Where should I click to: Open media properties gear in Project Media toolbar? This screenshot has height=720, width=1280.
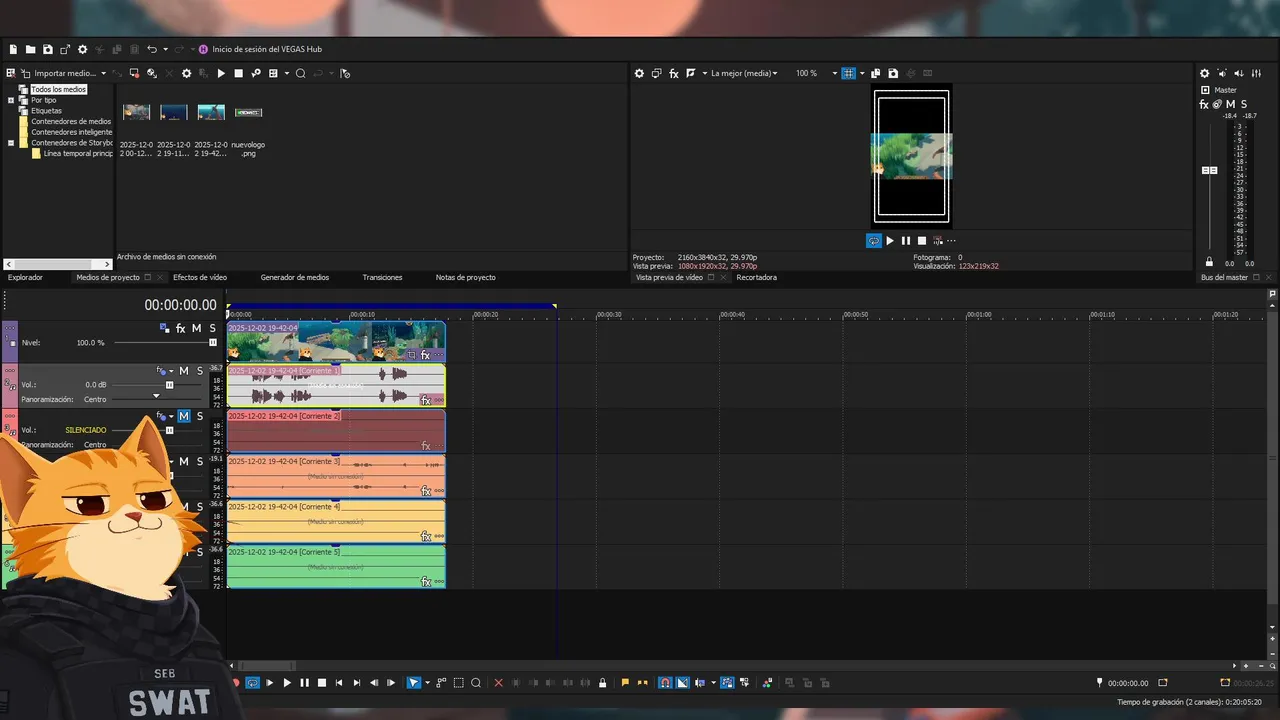pyautogui.click(x=186, y=73)
